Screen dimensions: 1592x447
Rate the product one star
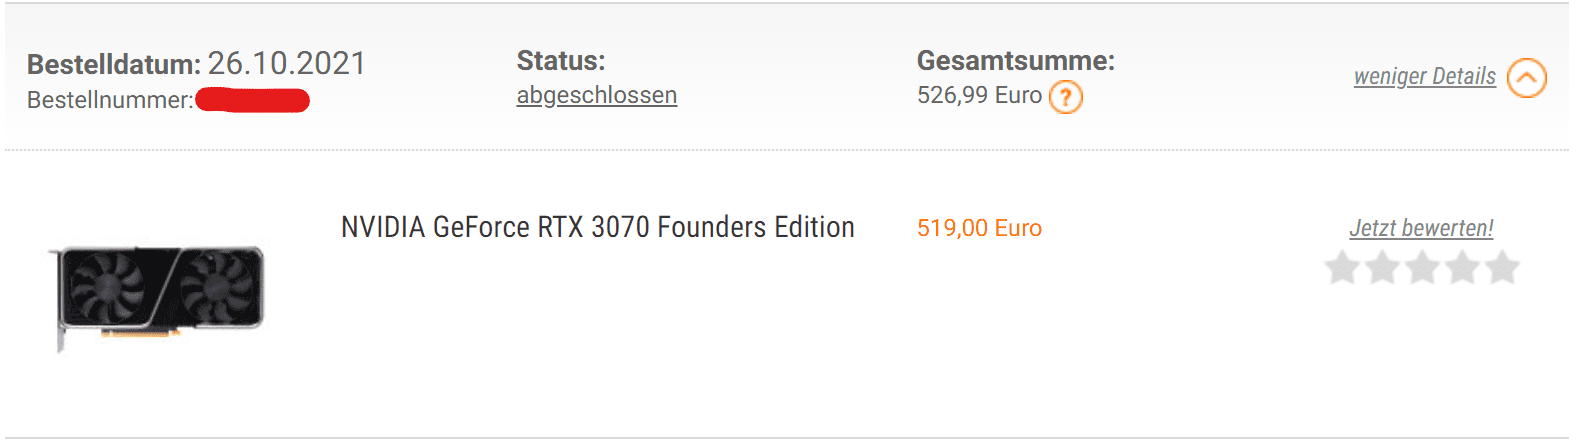(x=1342, y=268)
